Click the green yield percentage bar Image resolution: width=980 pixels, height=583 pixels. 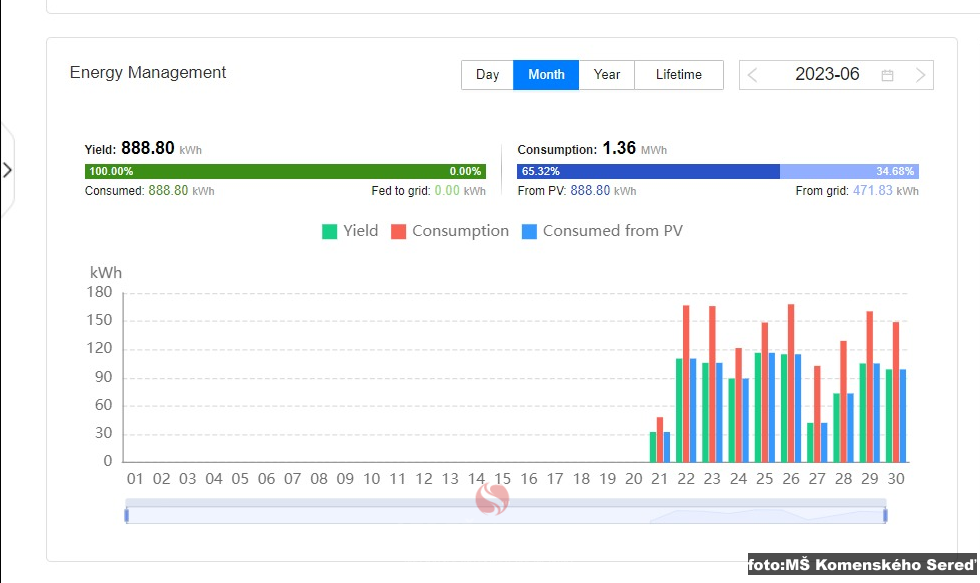coord(285,171)
